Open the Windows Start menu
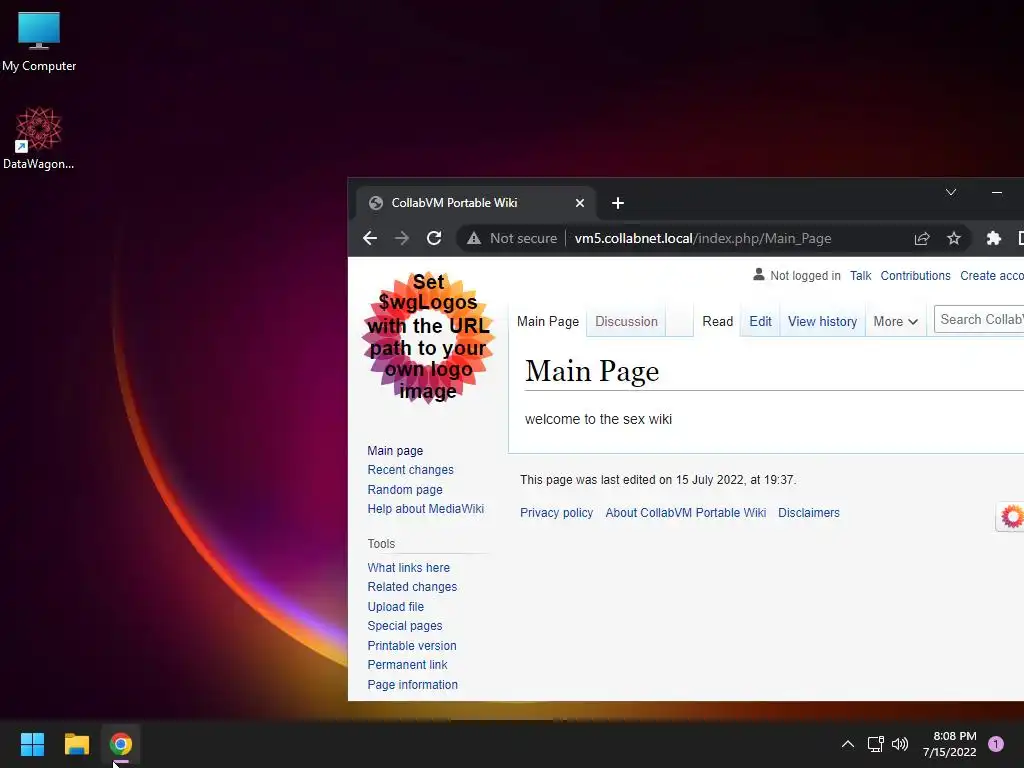Image resolution: width=1024 pixels, height=768 pixels. (x=32, y=744)
